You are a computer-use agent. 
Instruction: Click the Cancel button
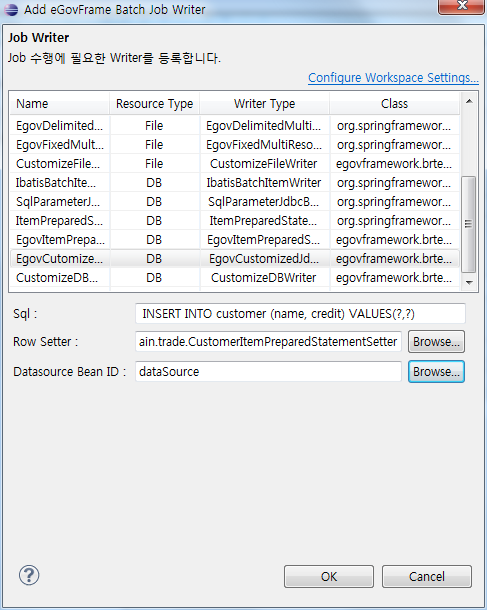pos(427,576)
